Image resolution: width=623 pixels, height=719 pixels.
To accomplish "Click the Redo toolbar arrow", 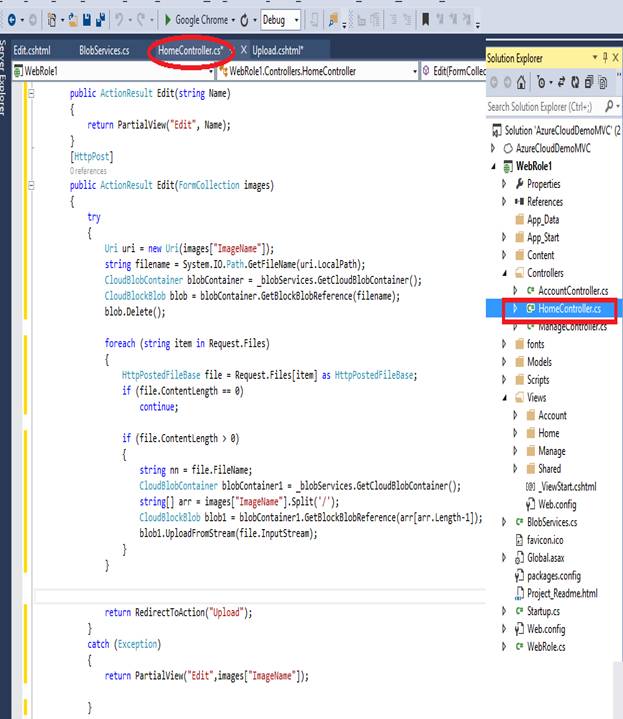I will [x=141, y=20].
